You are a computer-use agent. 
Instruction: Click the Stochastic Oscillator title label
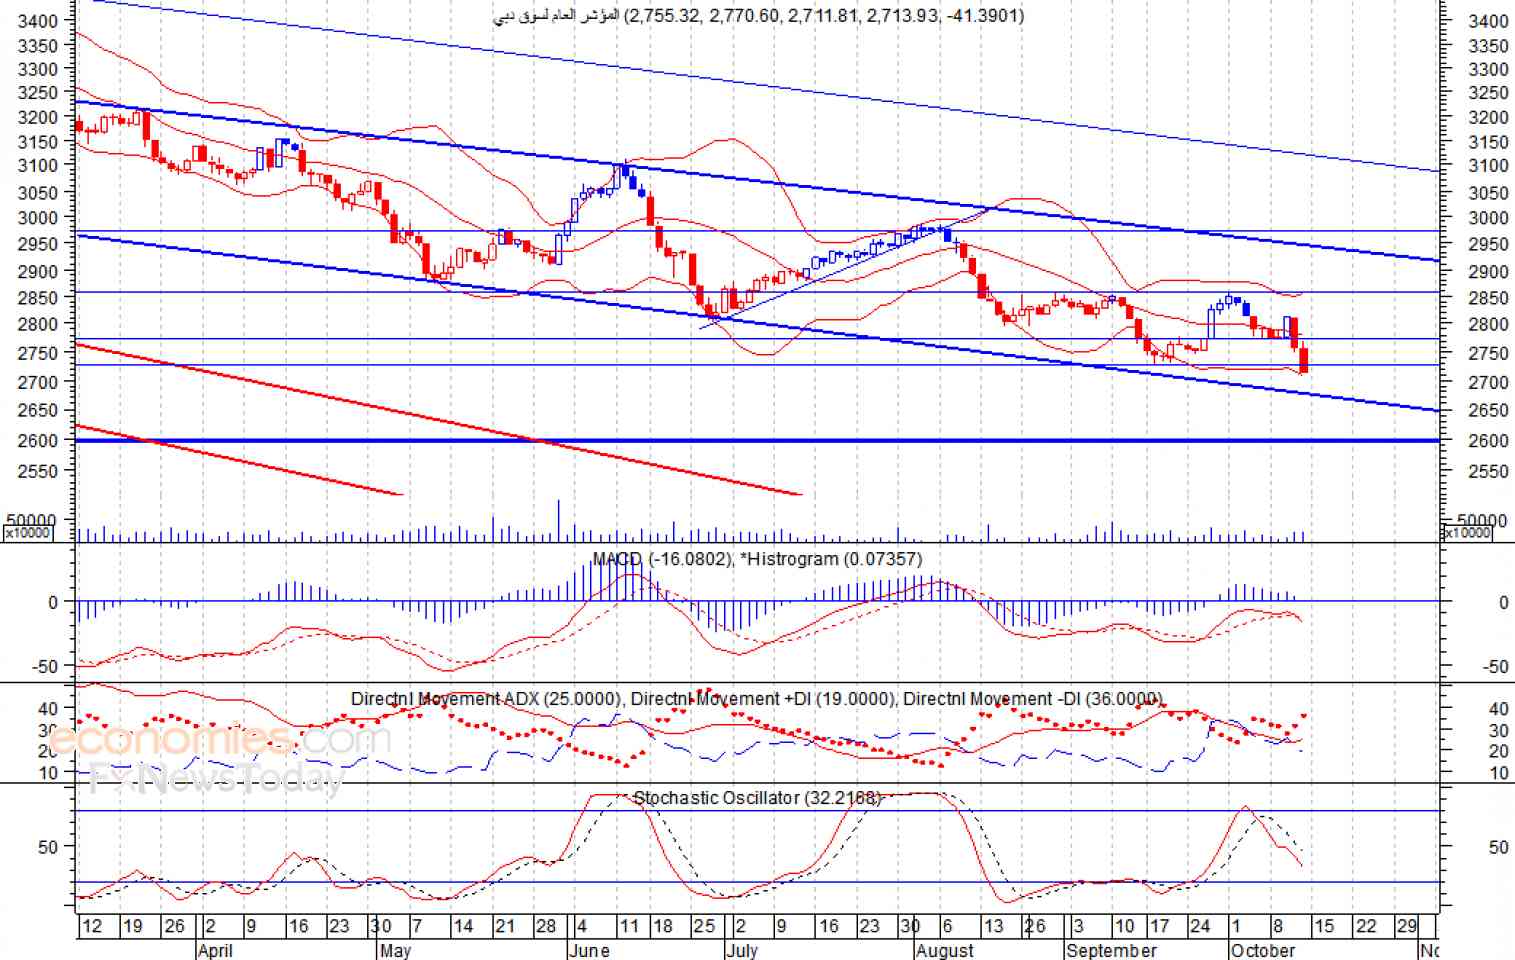pos(757,797)
